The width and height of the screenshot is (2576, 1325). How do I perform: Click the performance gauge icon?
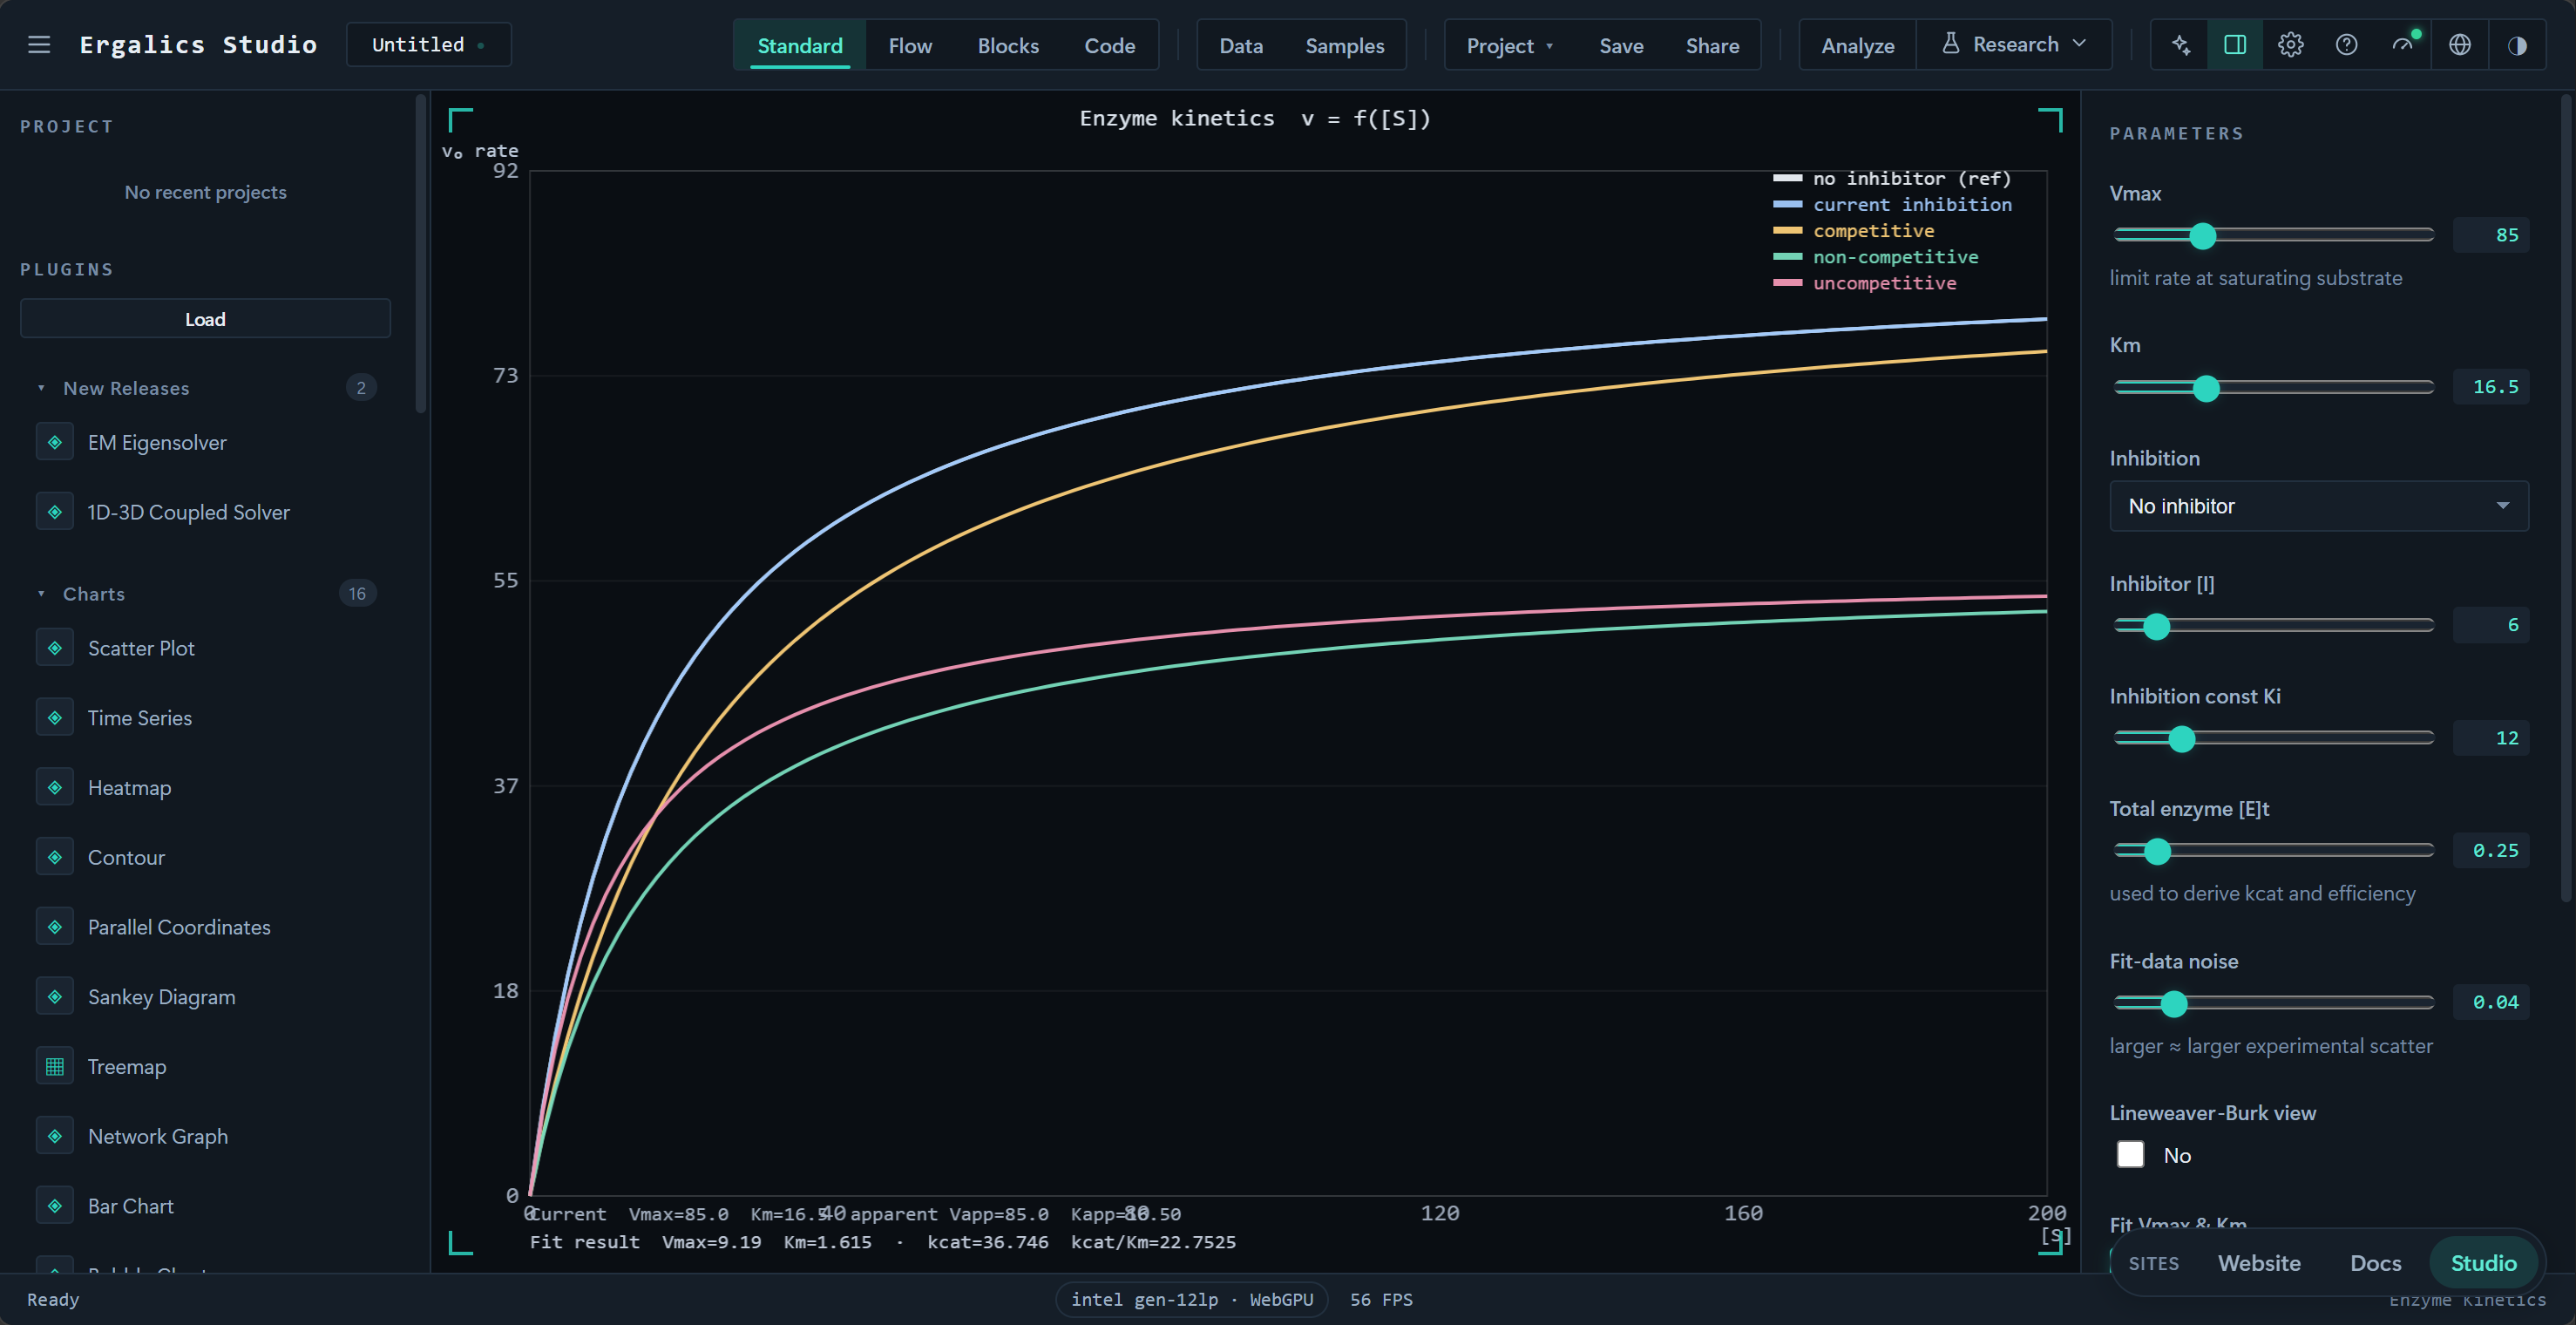coord(2403,45)
